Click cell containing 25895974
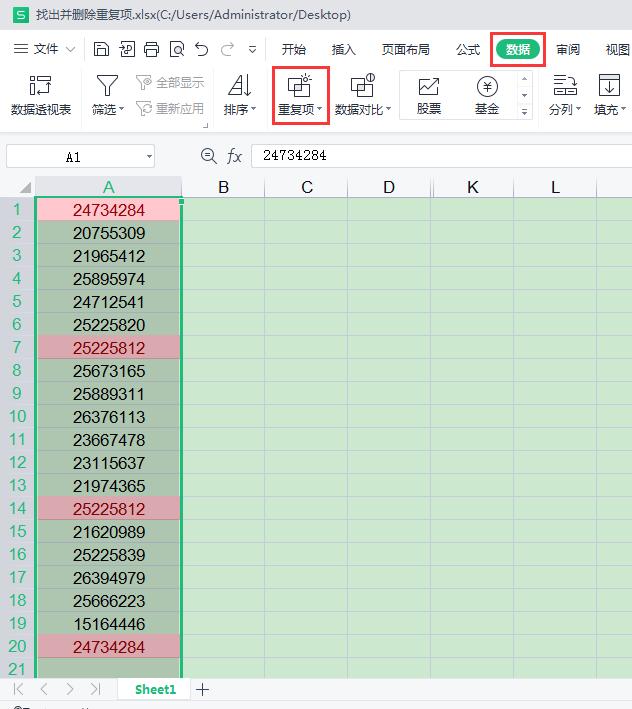Screen dimensions: 632x709 tap(109, 279)
